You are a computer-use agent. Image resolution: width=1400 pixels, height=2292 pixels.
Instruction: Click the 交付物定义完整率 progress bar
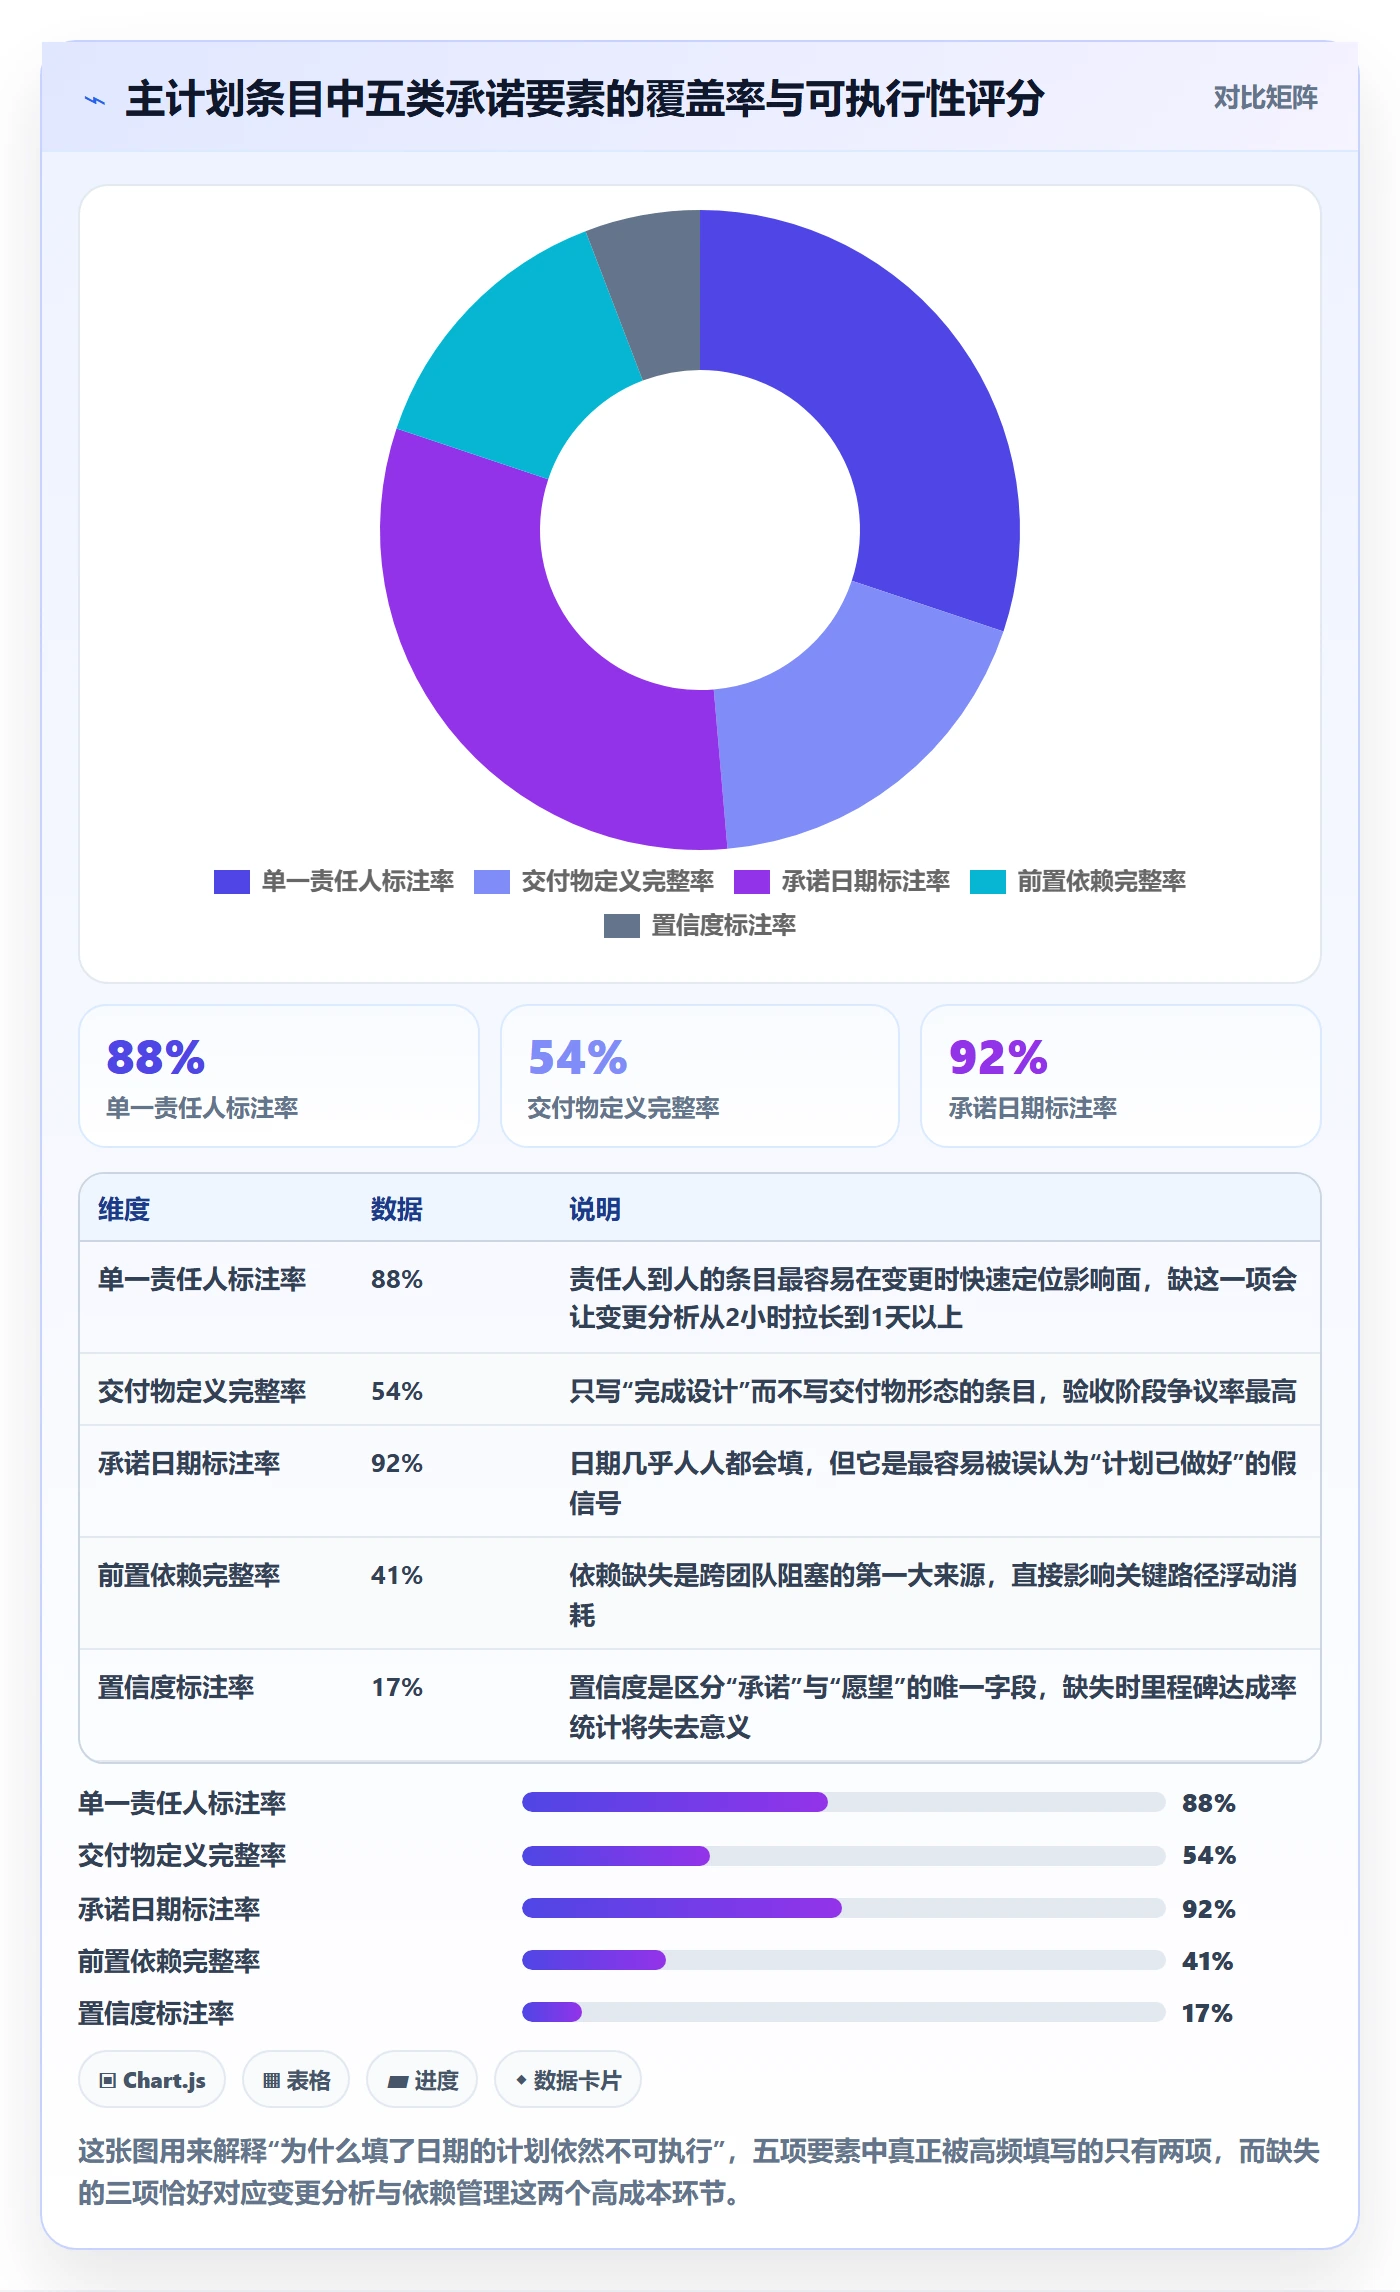click(x=843, y=1856)
